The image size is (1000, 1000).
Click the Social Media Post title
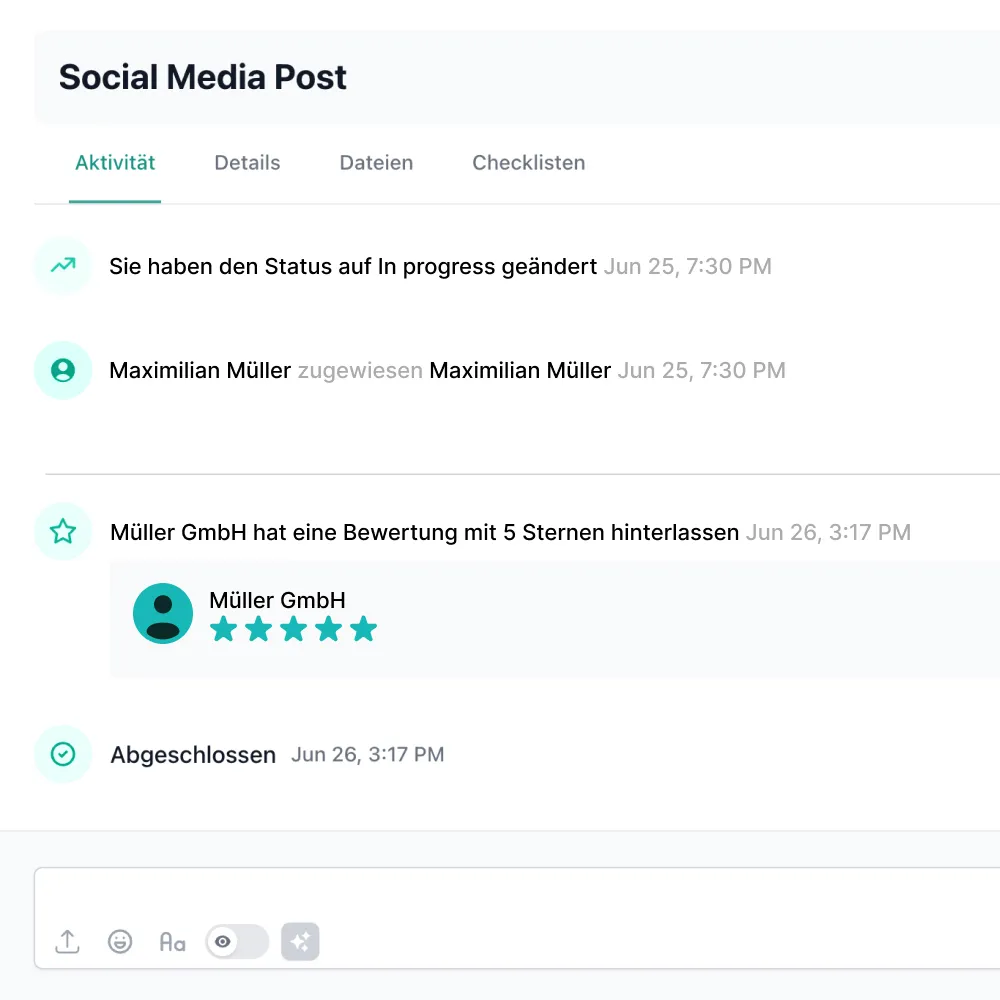click(x=202, y=77)
